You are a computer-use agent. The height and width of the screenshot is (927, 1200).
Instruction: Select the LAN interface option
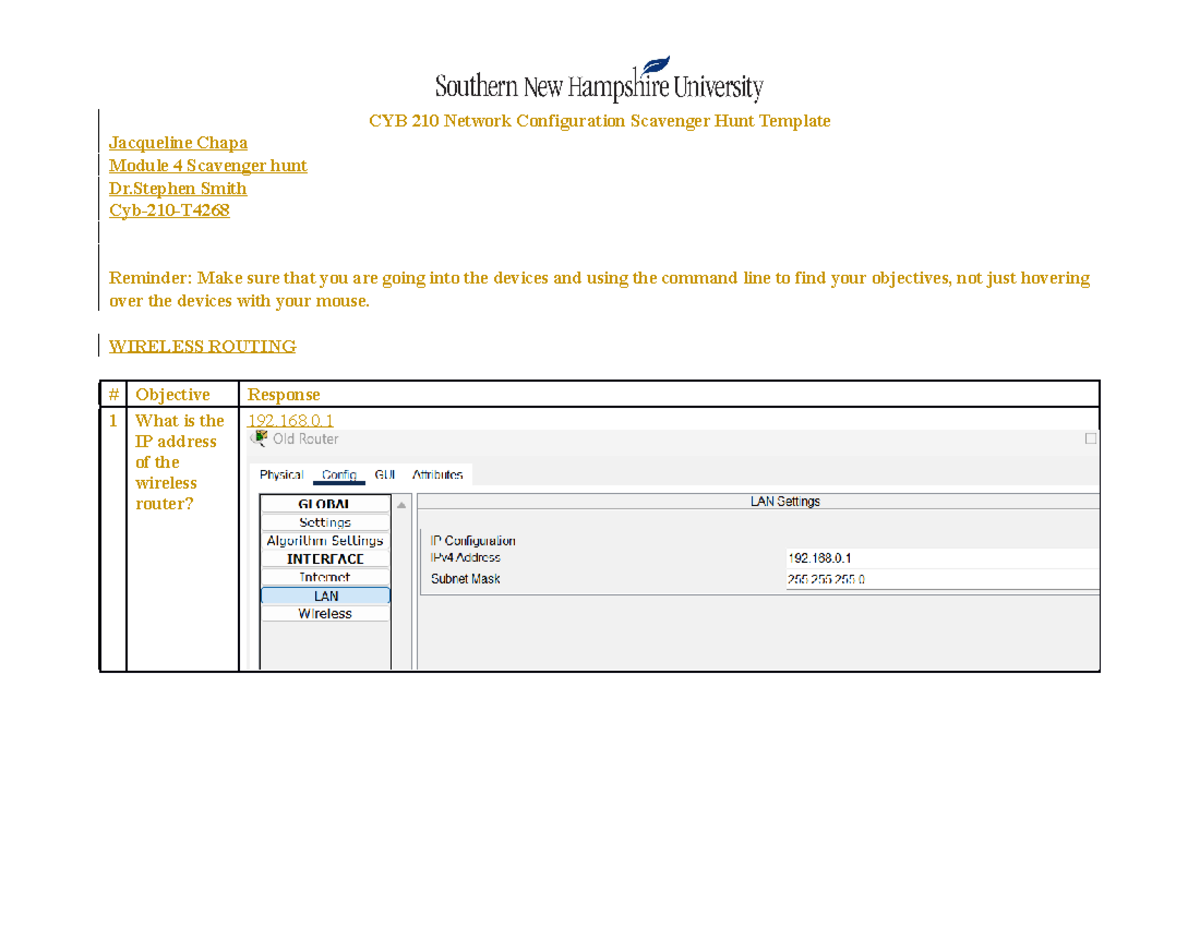325,596
